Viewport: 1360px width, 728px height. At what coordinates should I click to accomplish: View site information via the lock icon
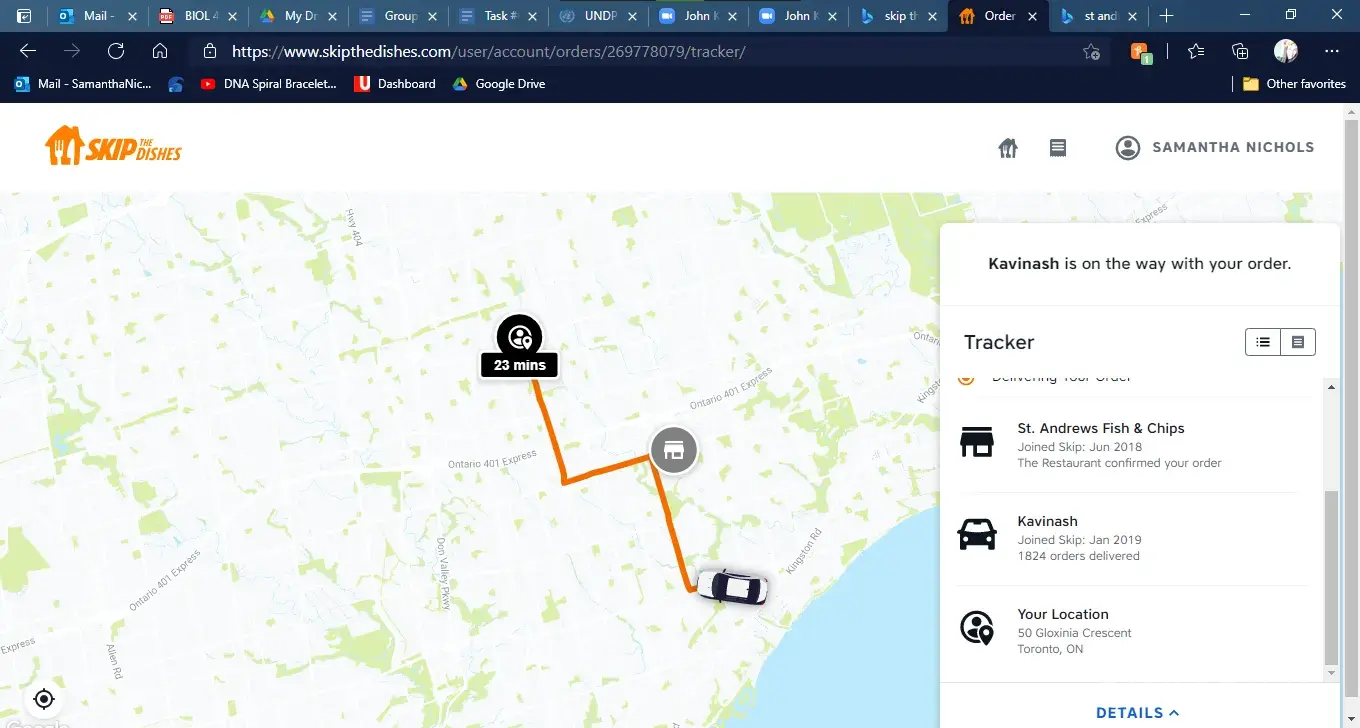click(x=209, y=52)
